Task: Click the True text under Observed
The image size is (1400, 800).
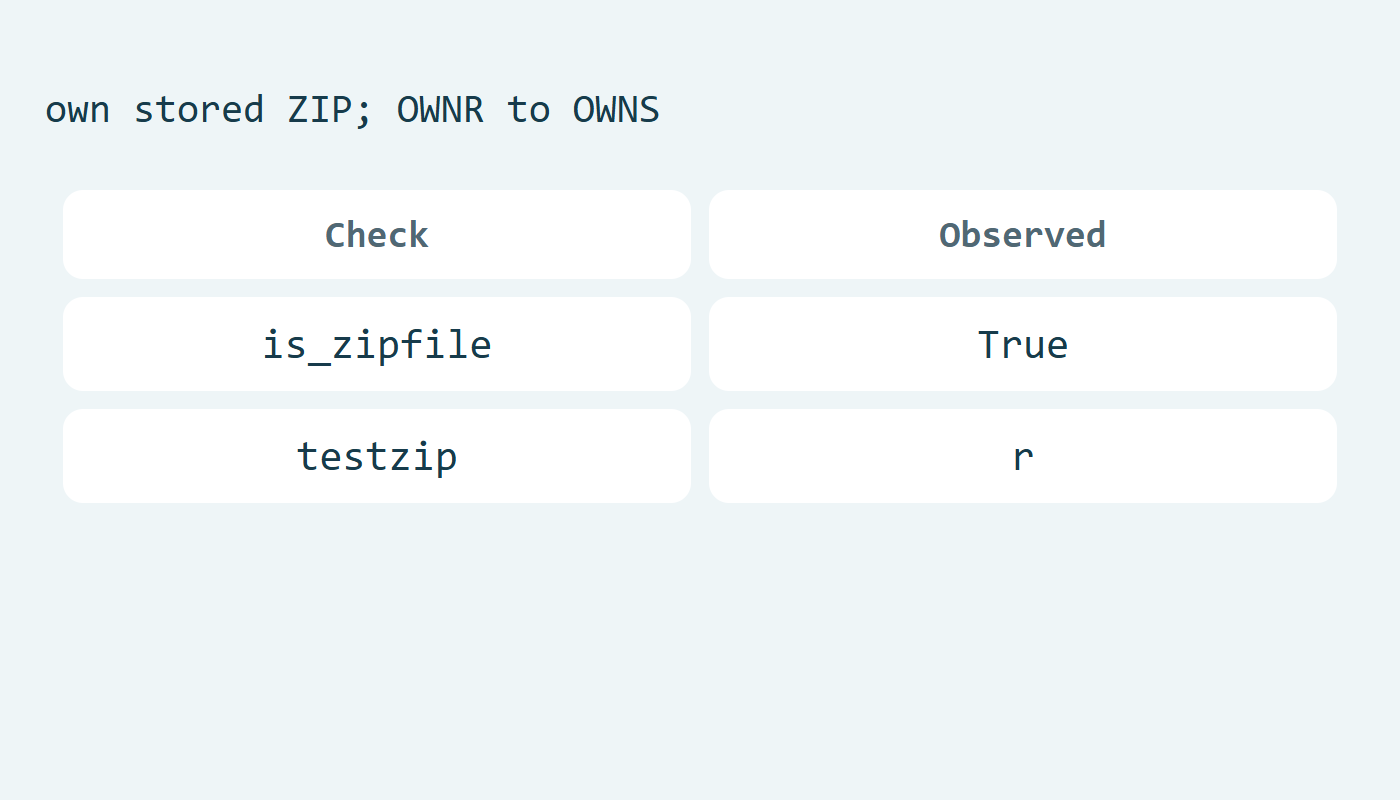Action: [1023, 344]
